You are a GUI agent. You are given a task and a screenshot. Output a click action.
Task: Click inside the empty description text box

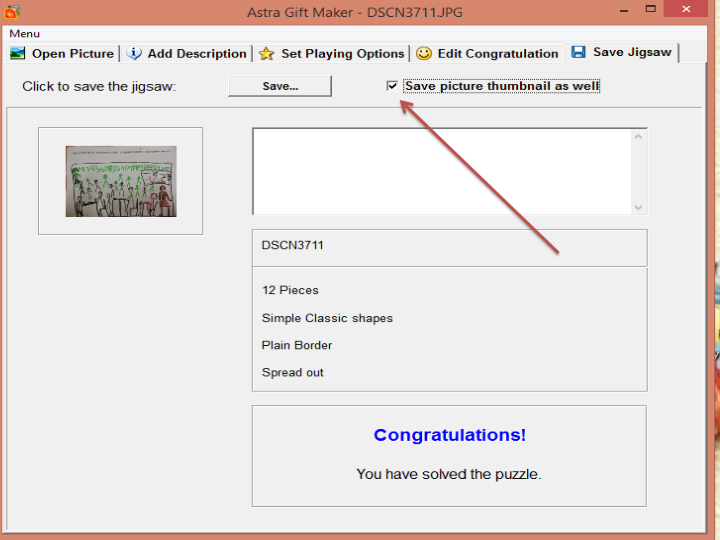(443, 171)
